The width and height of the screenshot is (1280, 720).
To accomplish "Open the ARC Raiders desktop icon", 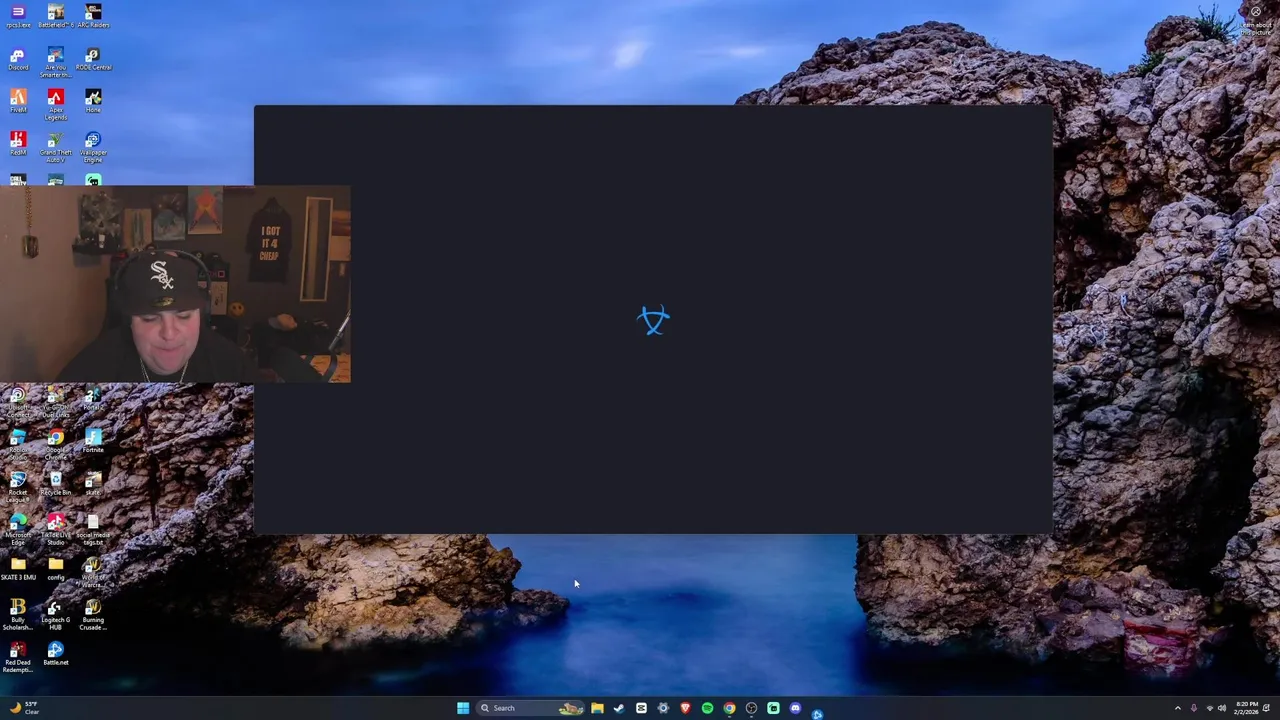I will tap(93, 17).
